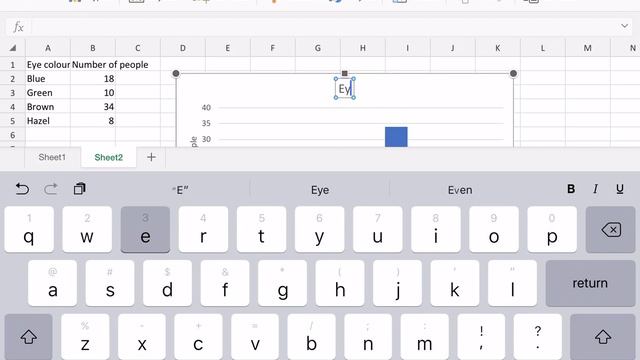Tap the clipboard paste icon on keyboard bar
The height and width of the screenshot is (360, 640).
(x=79, y=189)
